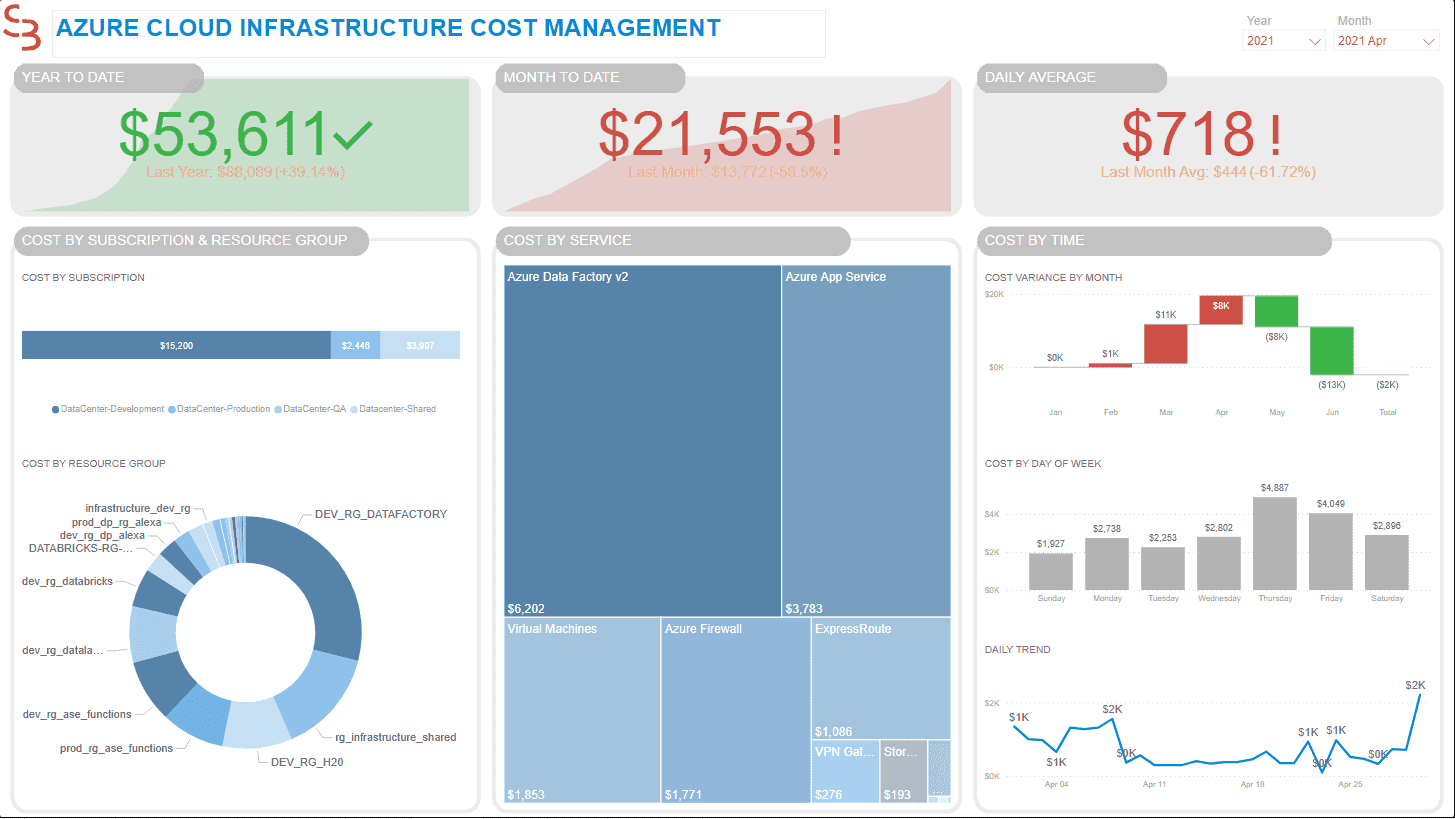
Task: Click the green checkmark beside $53,611
Action: [x=351, y=133]
